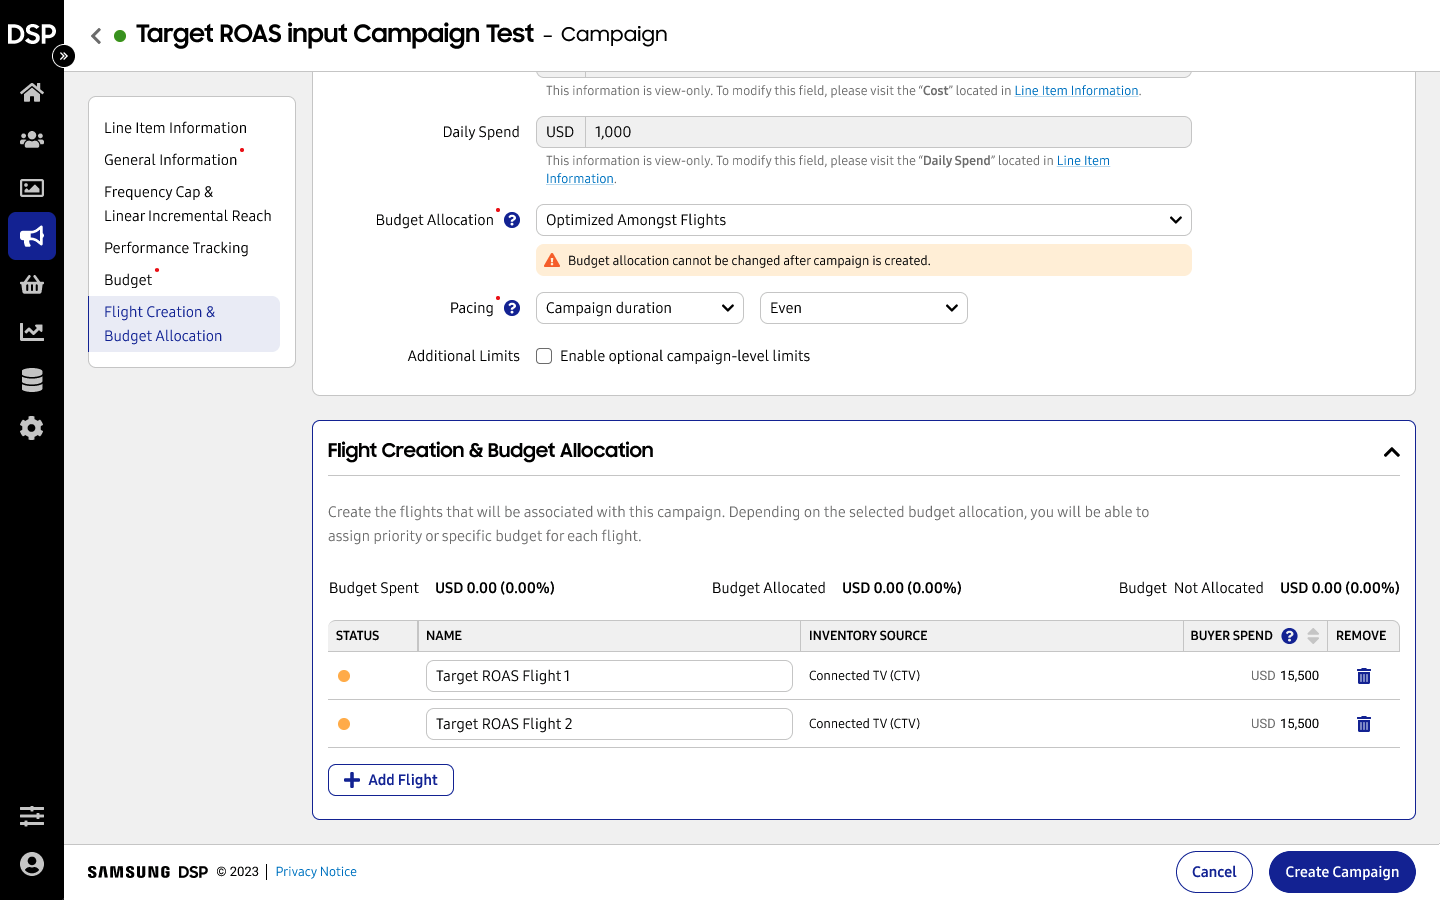This screenshot has width=1440, height=900.
Task: Enable optional campaign-level limits checkbox
Action: 544,356
